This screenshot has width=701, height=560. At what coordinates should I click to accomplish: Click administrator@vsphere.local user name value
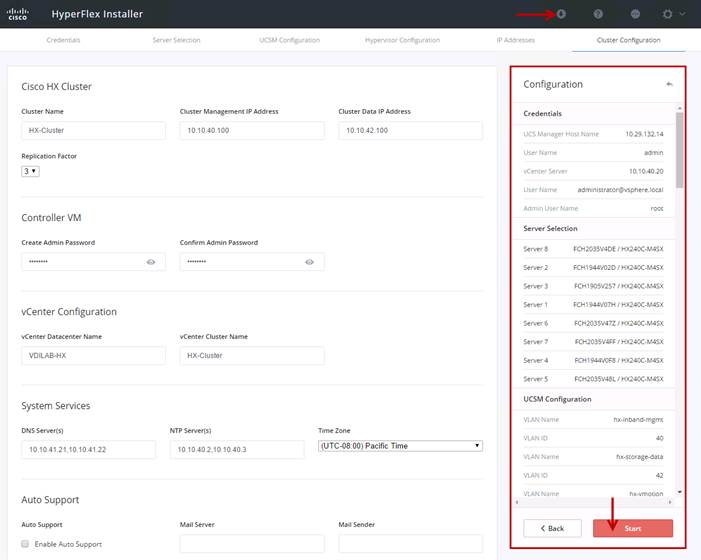click(x=620, y=190)
